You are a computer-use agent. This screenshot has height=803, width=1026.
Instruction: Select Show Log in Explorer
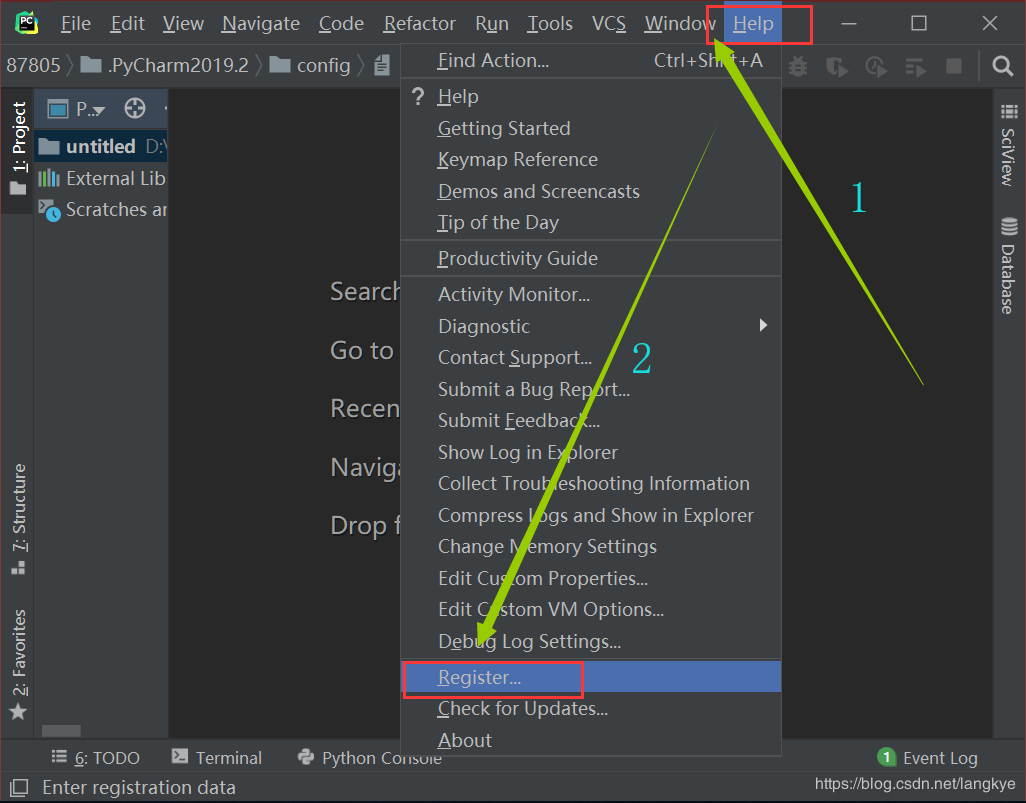(591, 452)
